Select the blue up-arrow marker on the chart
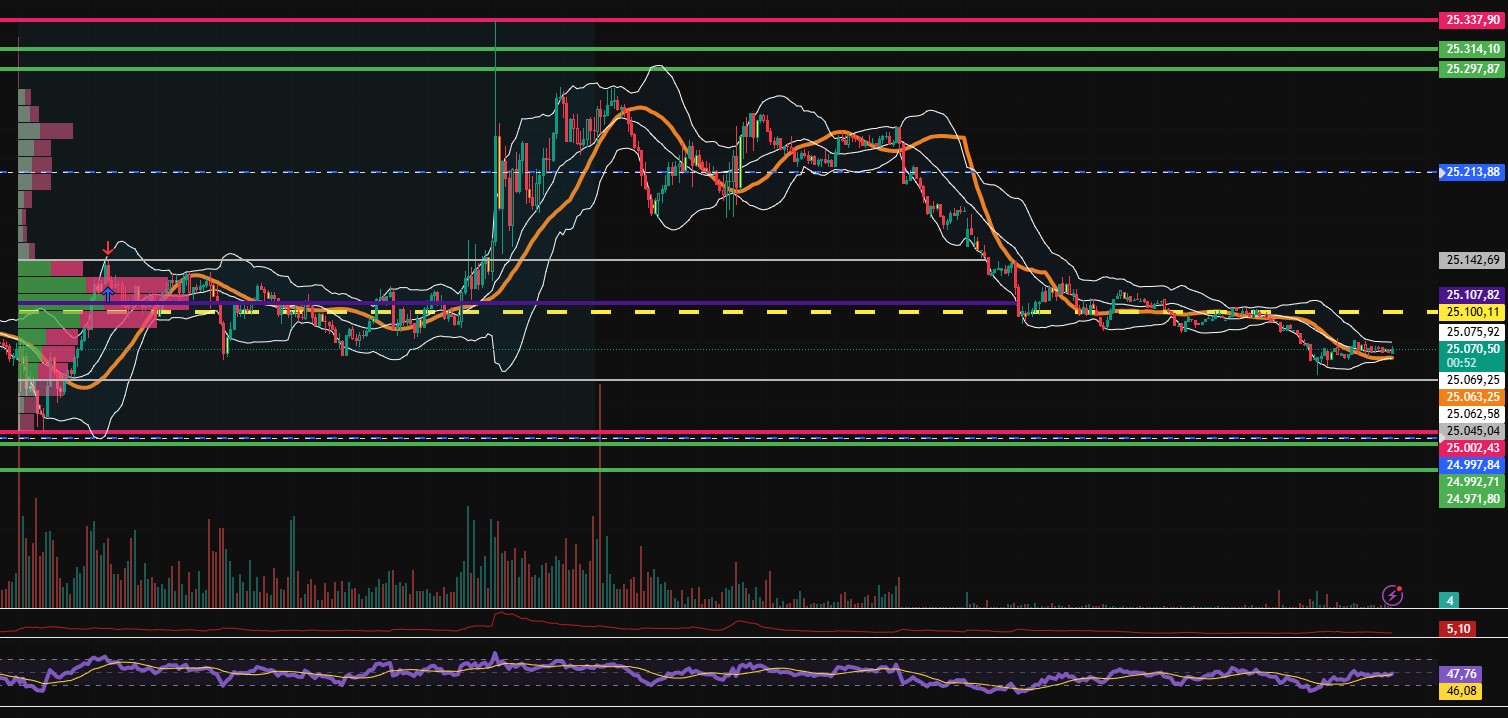Viewport: 1508px width, 718px height. pyautogui.click(x=108, y=295)
